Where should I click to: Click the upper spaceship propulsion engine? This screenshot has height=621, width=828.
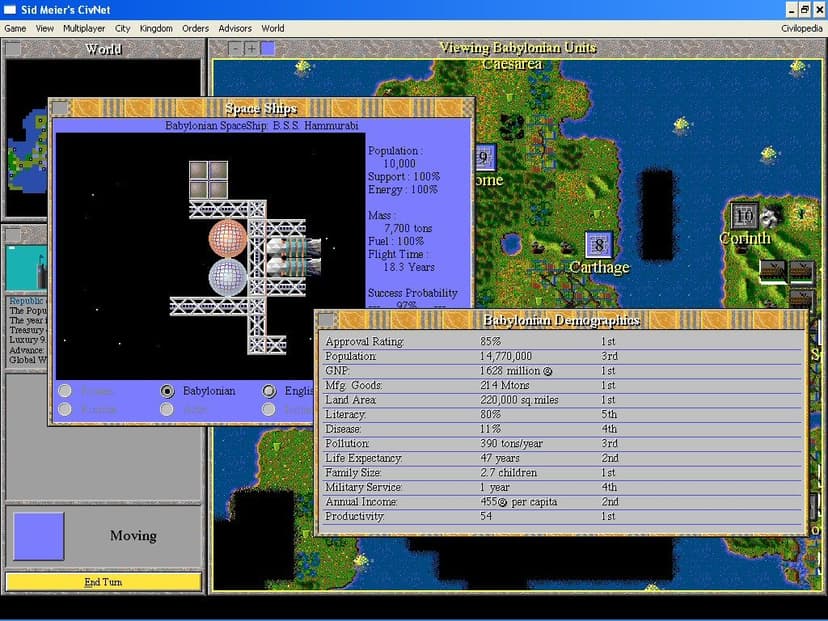pos(294,247)
